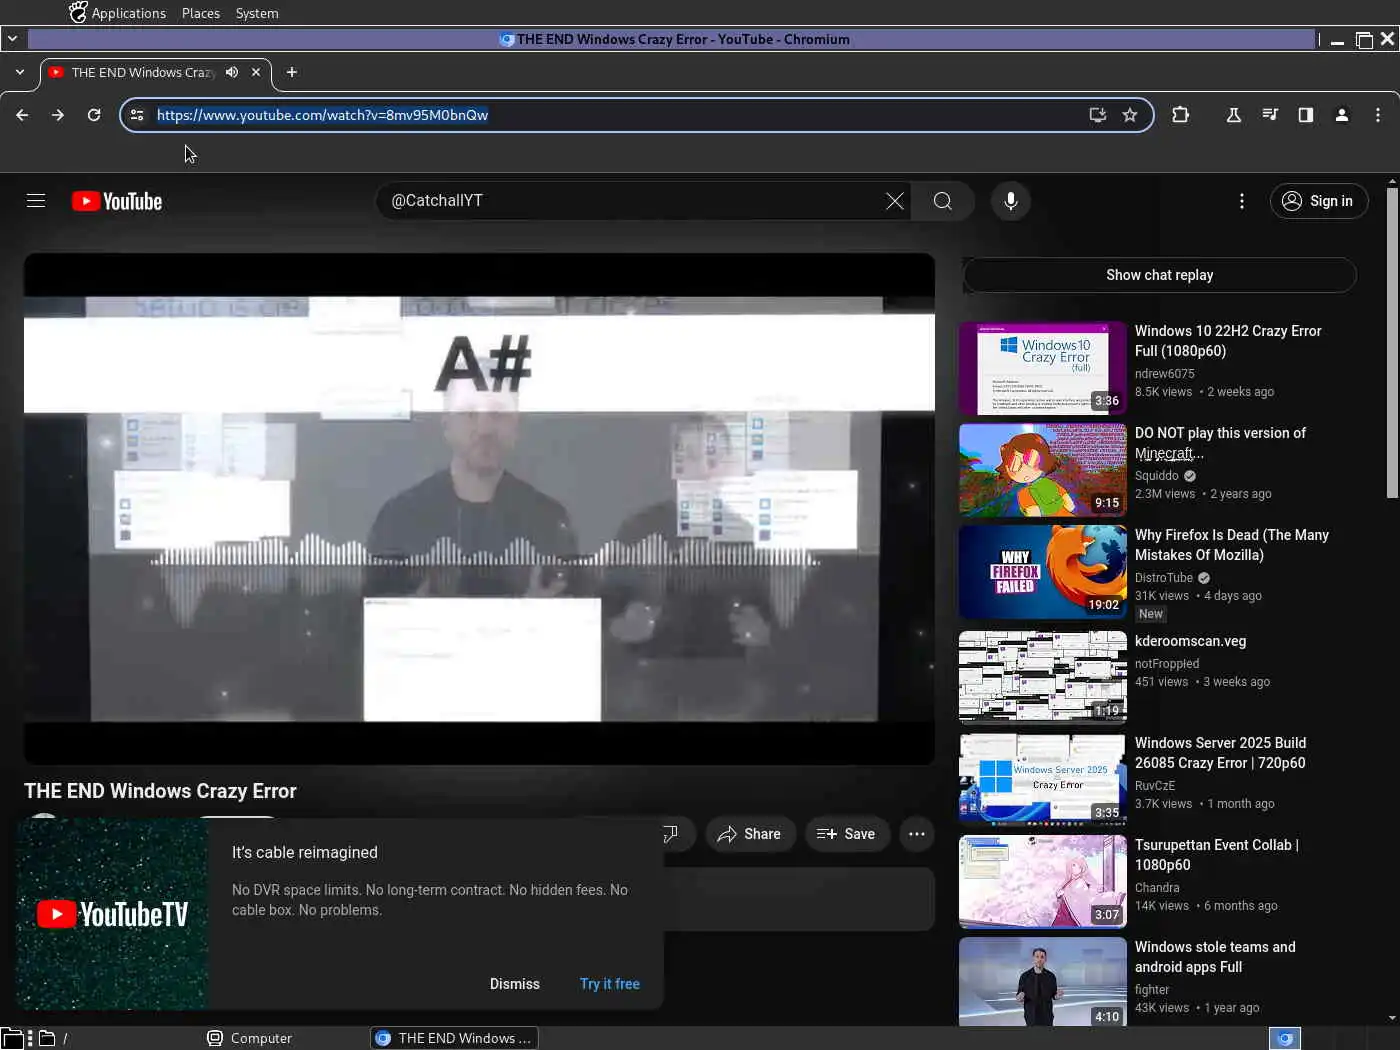Click channel name ndrew6075
The width and height of the screenshot is (1400, 1050).
pos(1165,374)
